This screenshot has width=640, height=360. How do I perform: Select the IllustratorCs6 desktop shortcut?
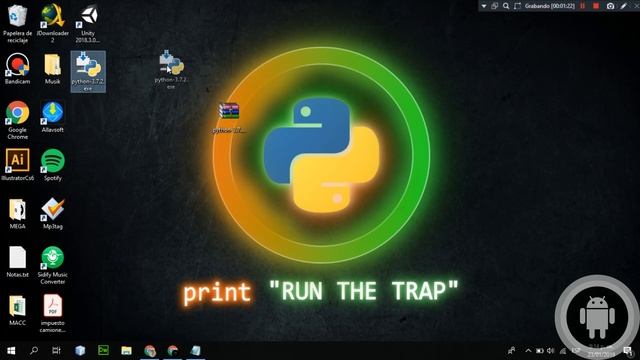17,165
